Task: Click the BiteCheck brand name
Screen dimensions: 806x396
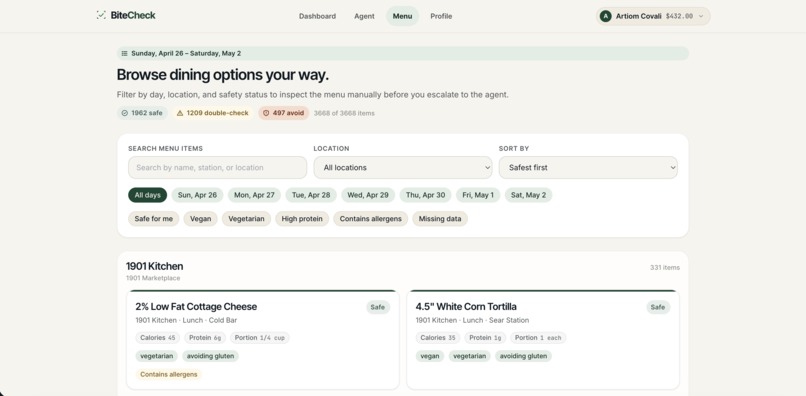Action: coord(133,15)
